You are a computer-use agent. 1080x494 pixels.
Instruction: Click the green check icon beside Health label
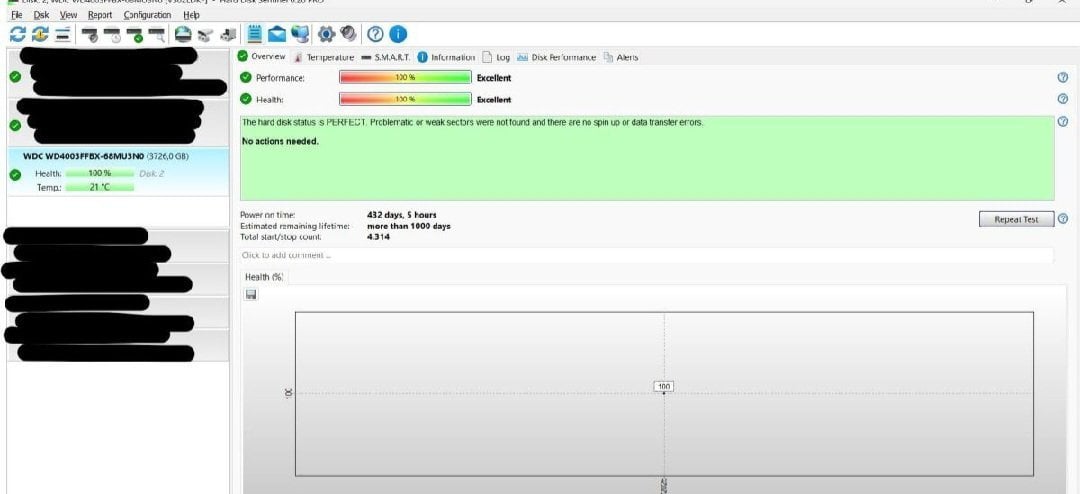[245, 99]
